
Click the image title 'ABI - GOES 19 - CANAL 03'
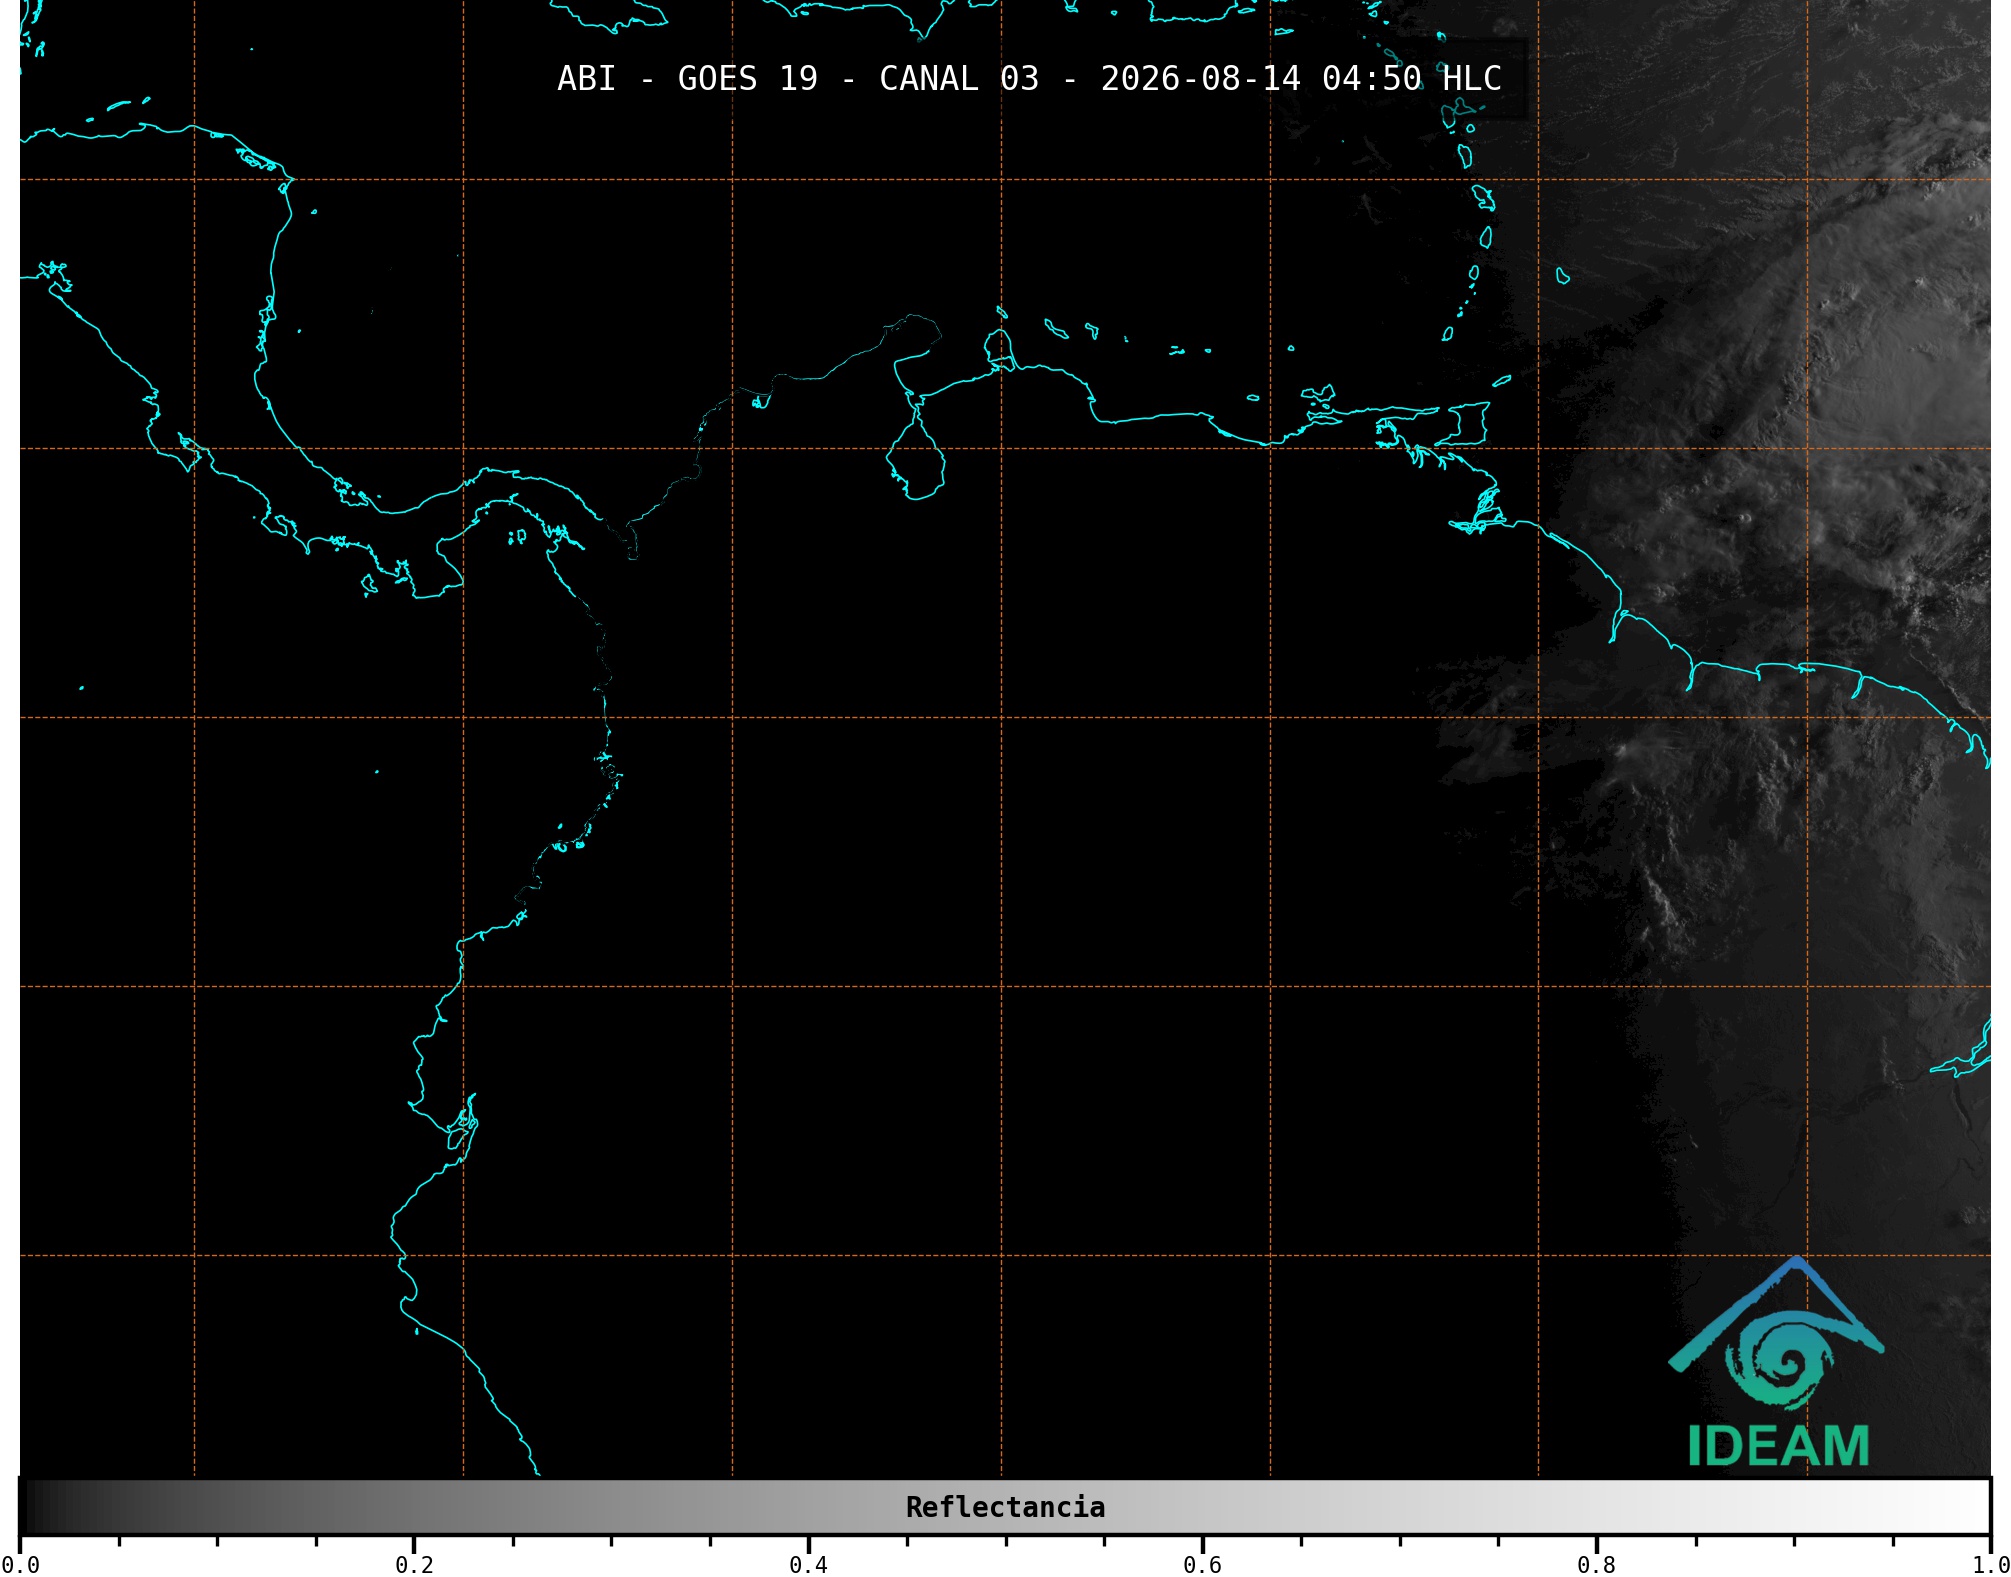coord(798,79)
